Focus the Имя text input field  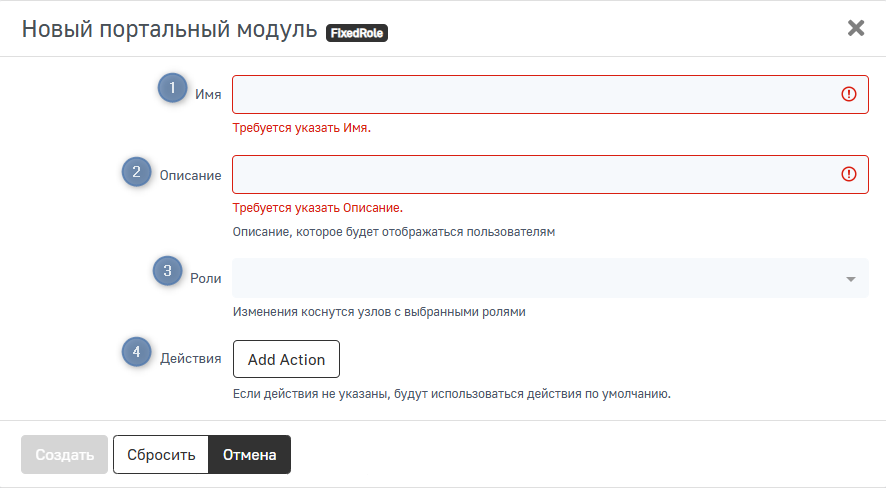point(530,94)
